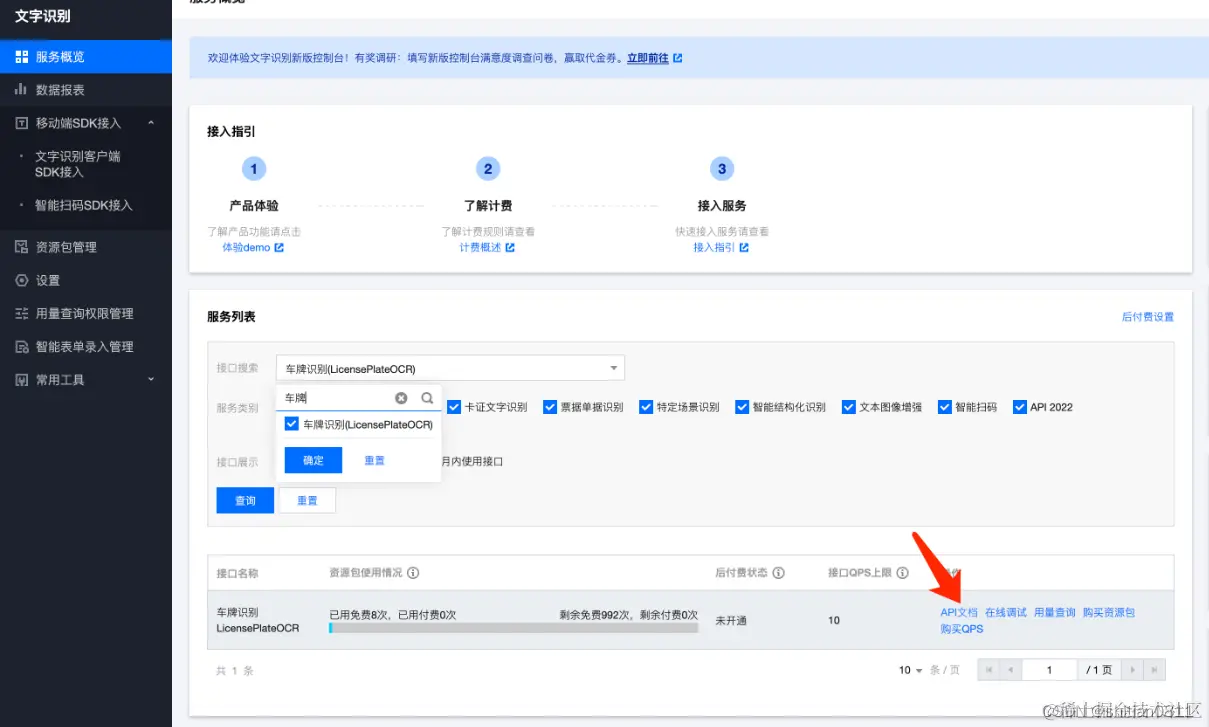Open 数据报表 via its bar-chart icon

click(x=20, y=89)
